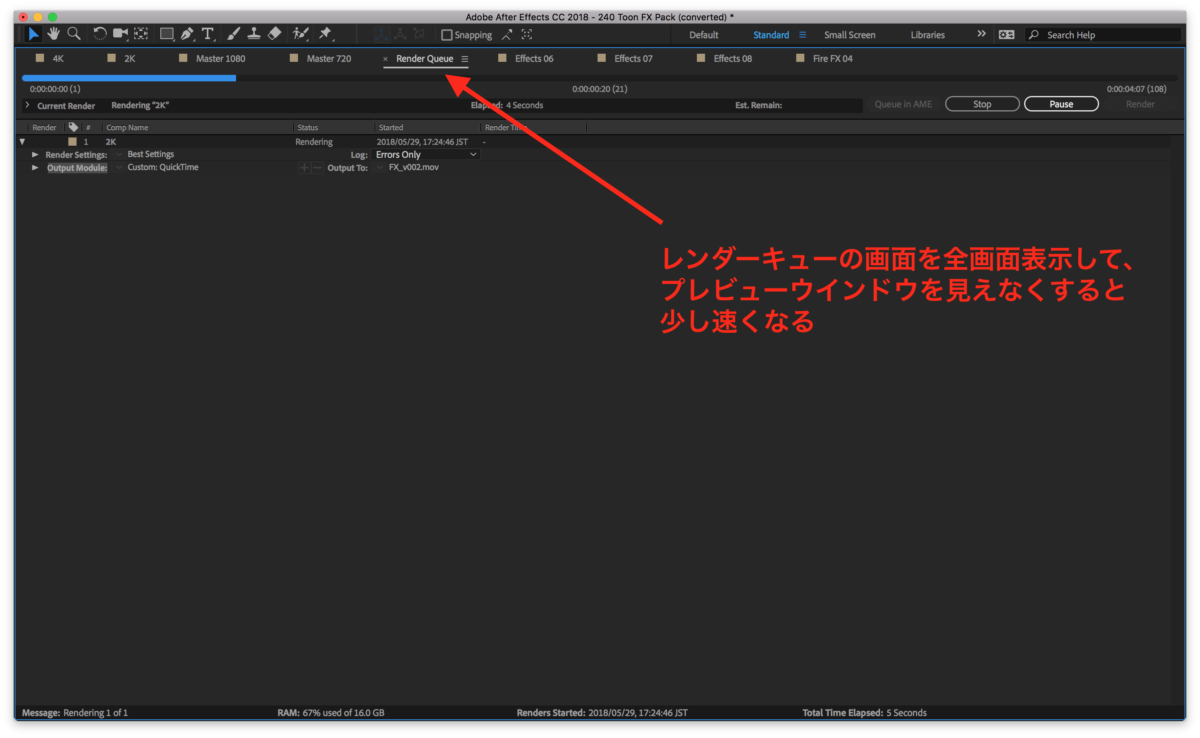Image resolution: width=1200 pixels, height=738 pixels.
Task: Expand the Output Module triangle
Action: pos(36,168)
